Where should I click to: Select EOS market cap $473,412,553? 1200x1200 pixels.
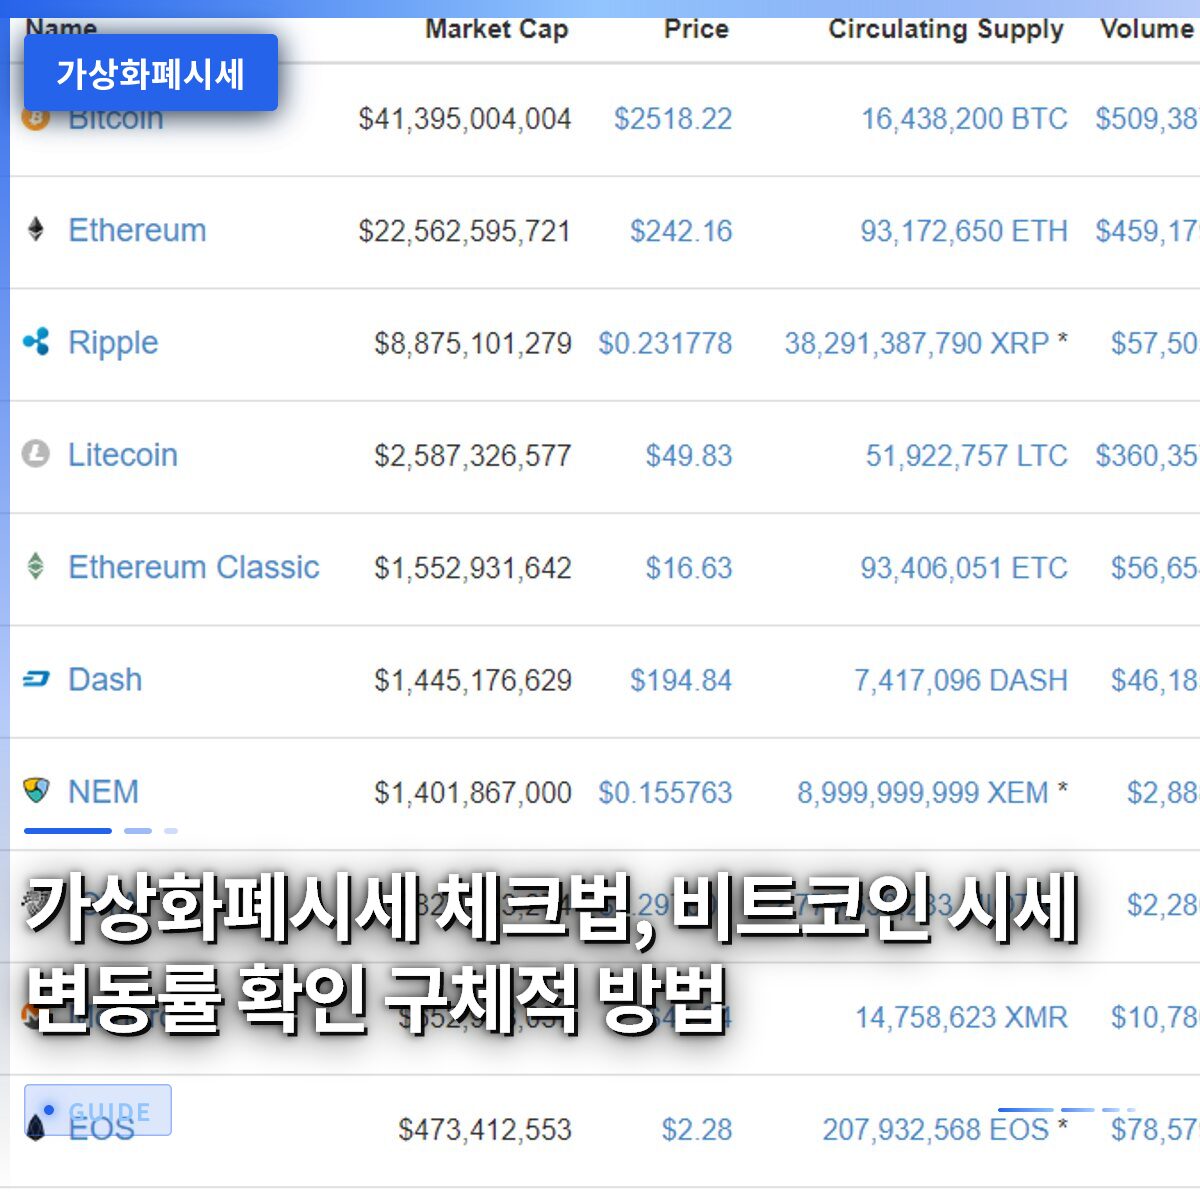coord(485,1130)
